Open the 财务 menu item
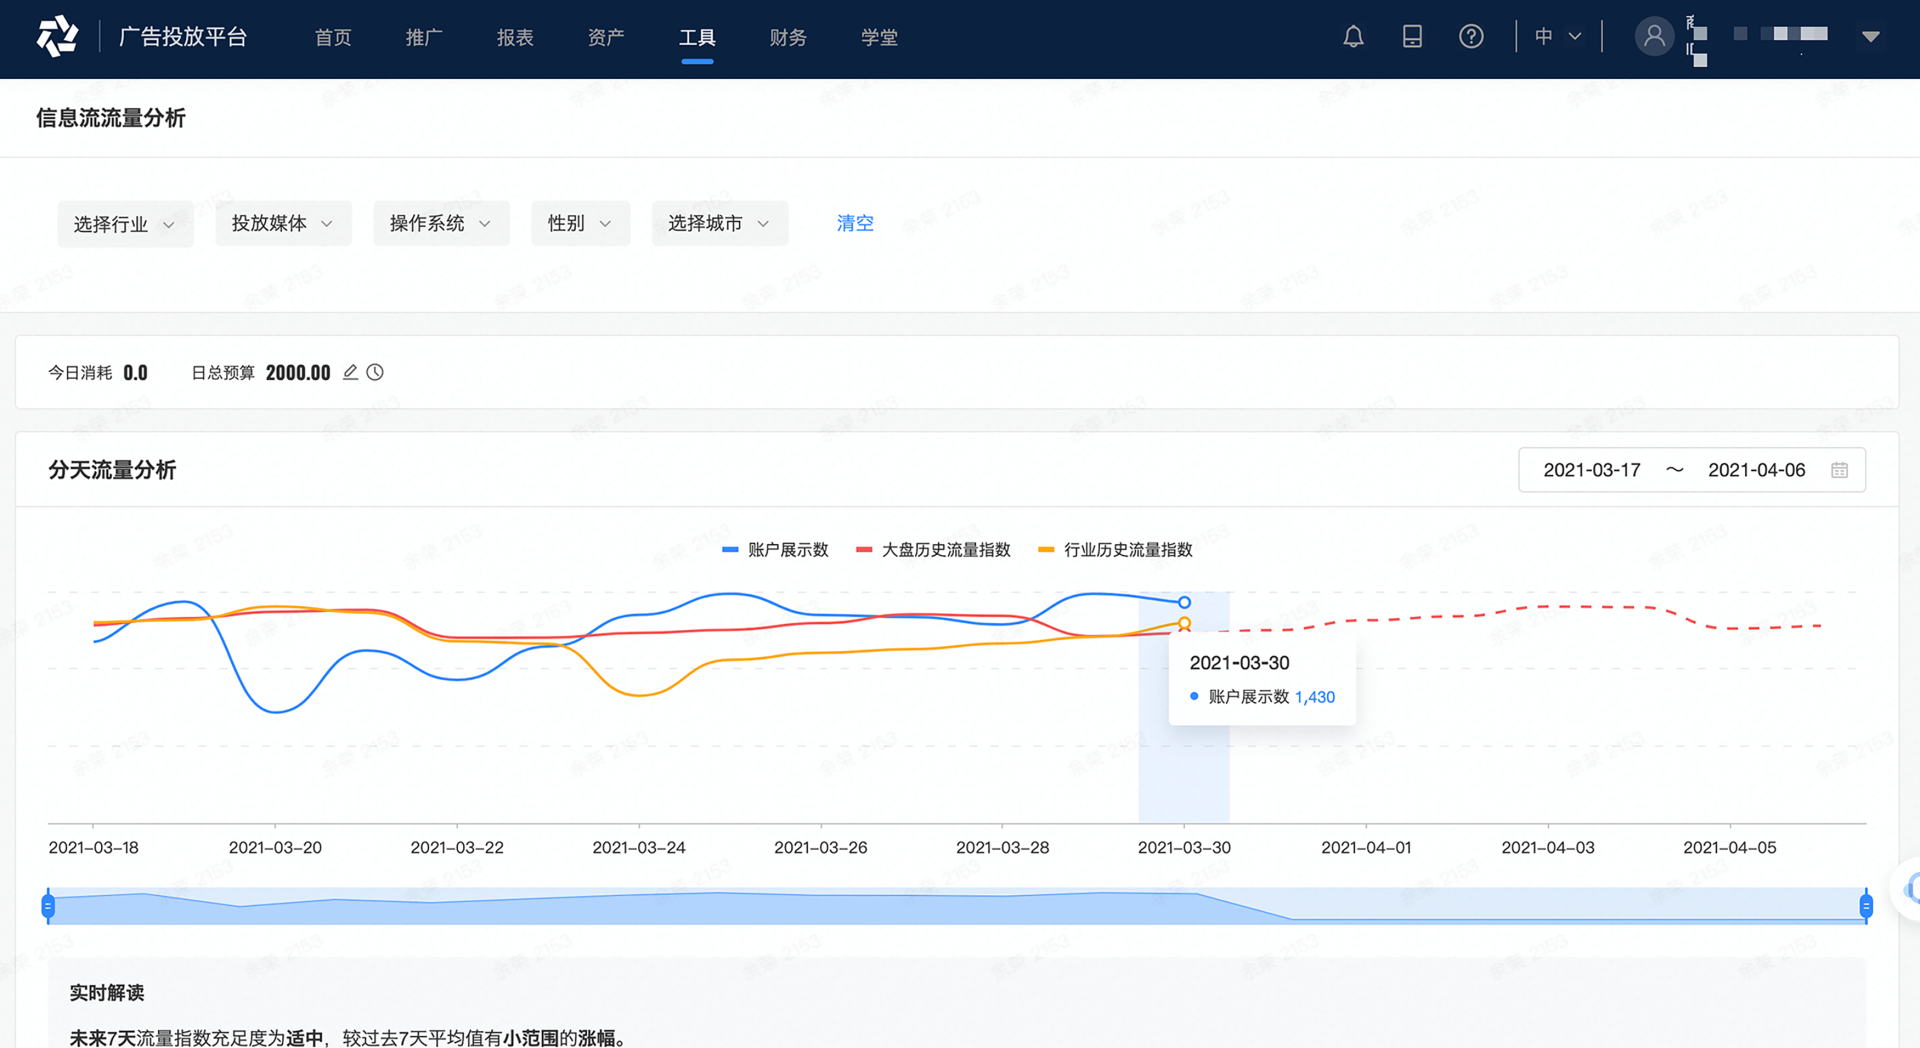This screenshot has height=1048, width=1920. click(787, 37)
